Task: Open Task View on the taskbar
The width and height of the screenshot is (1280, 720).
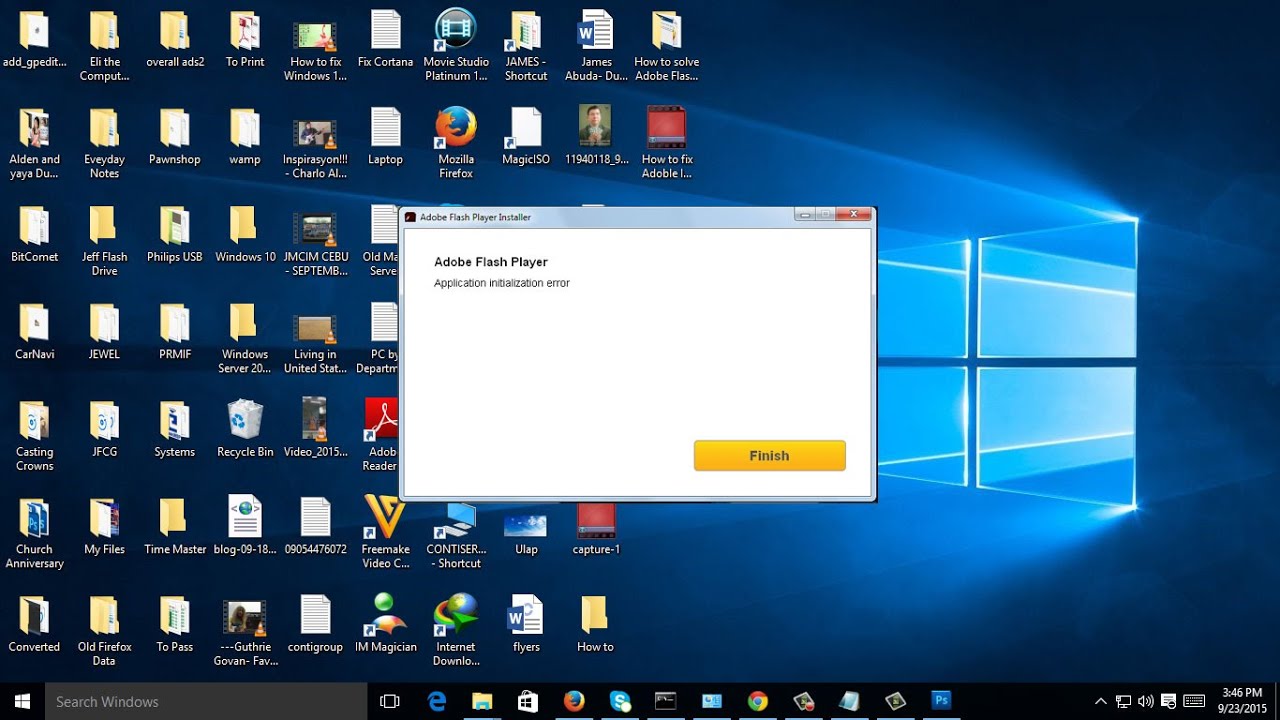Action: point(390,701)
